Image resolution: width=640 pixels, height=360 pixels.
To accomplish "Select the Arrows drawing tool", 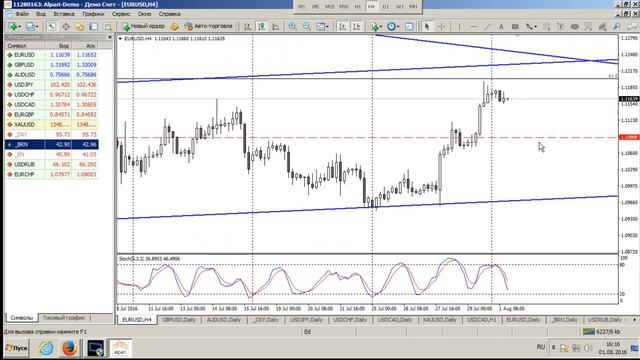I will click(529, 27).
